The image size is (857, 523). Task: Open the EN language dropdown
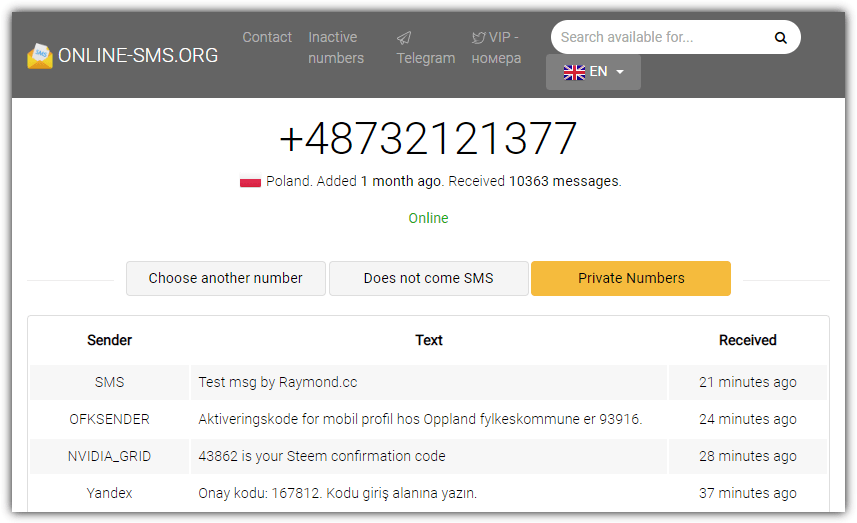(593, 72)
